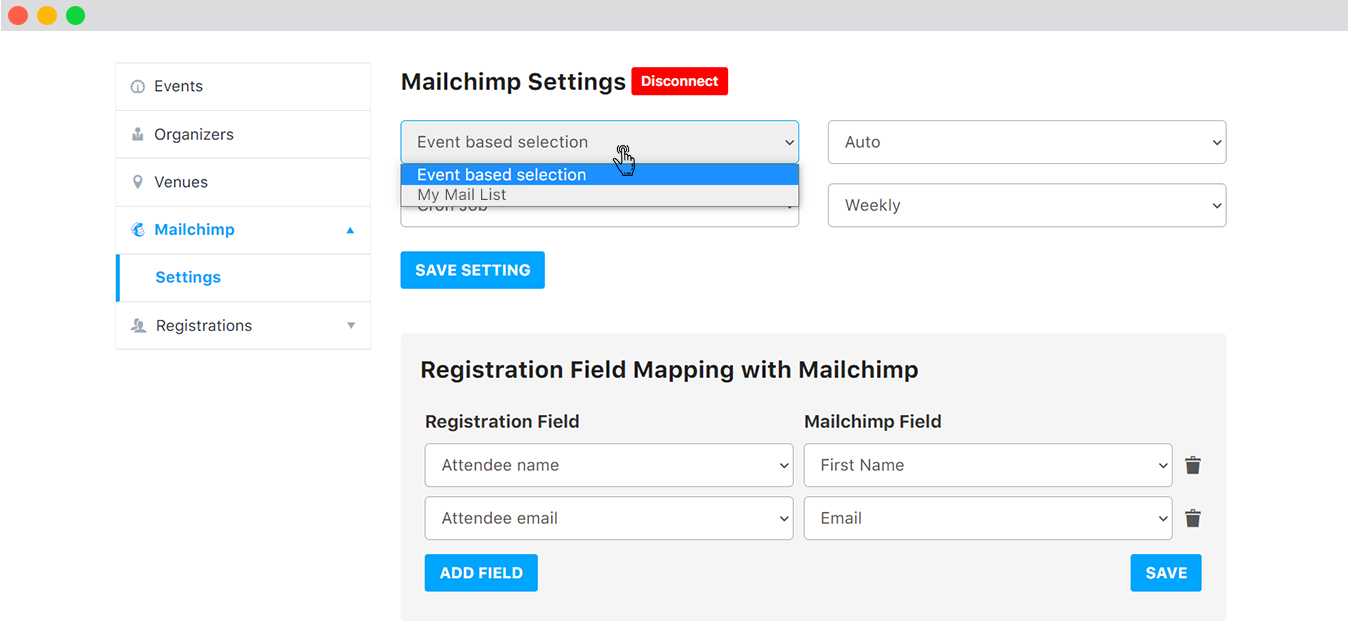Open Registrations in the sidebar
This screenshot has height=635, width=1348.
pos(243,326)
